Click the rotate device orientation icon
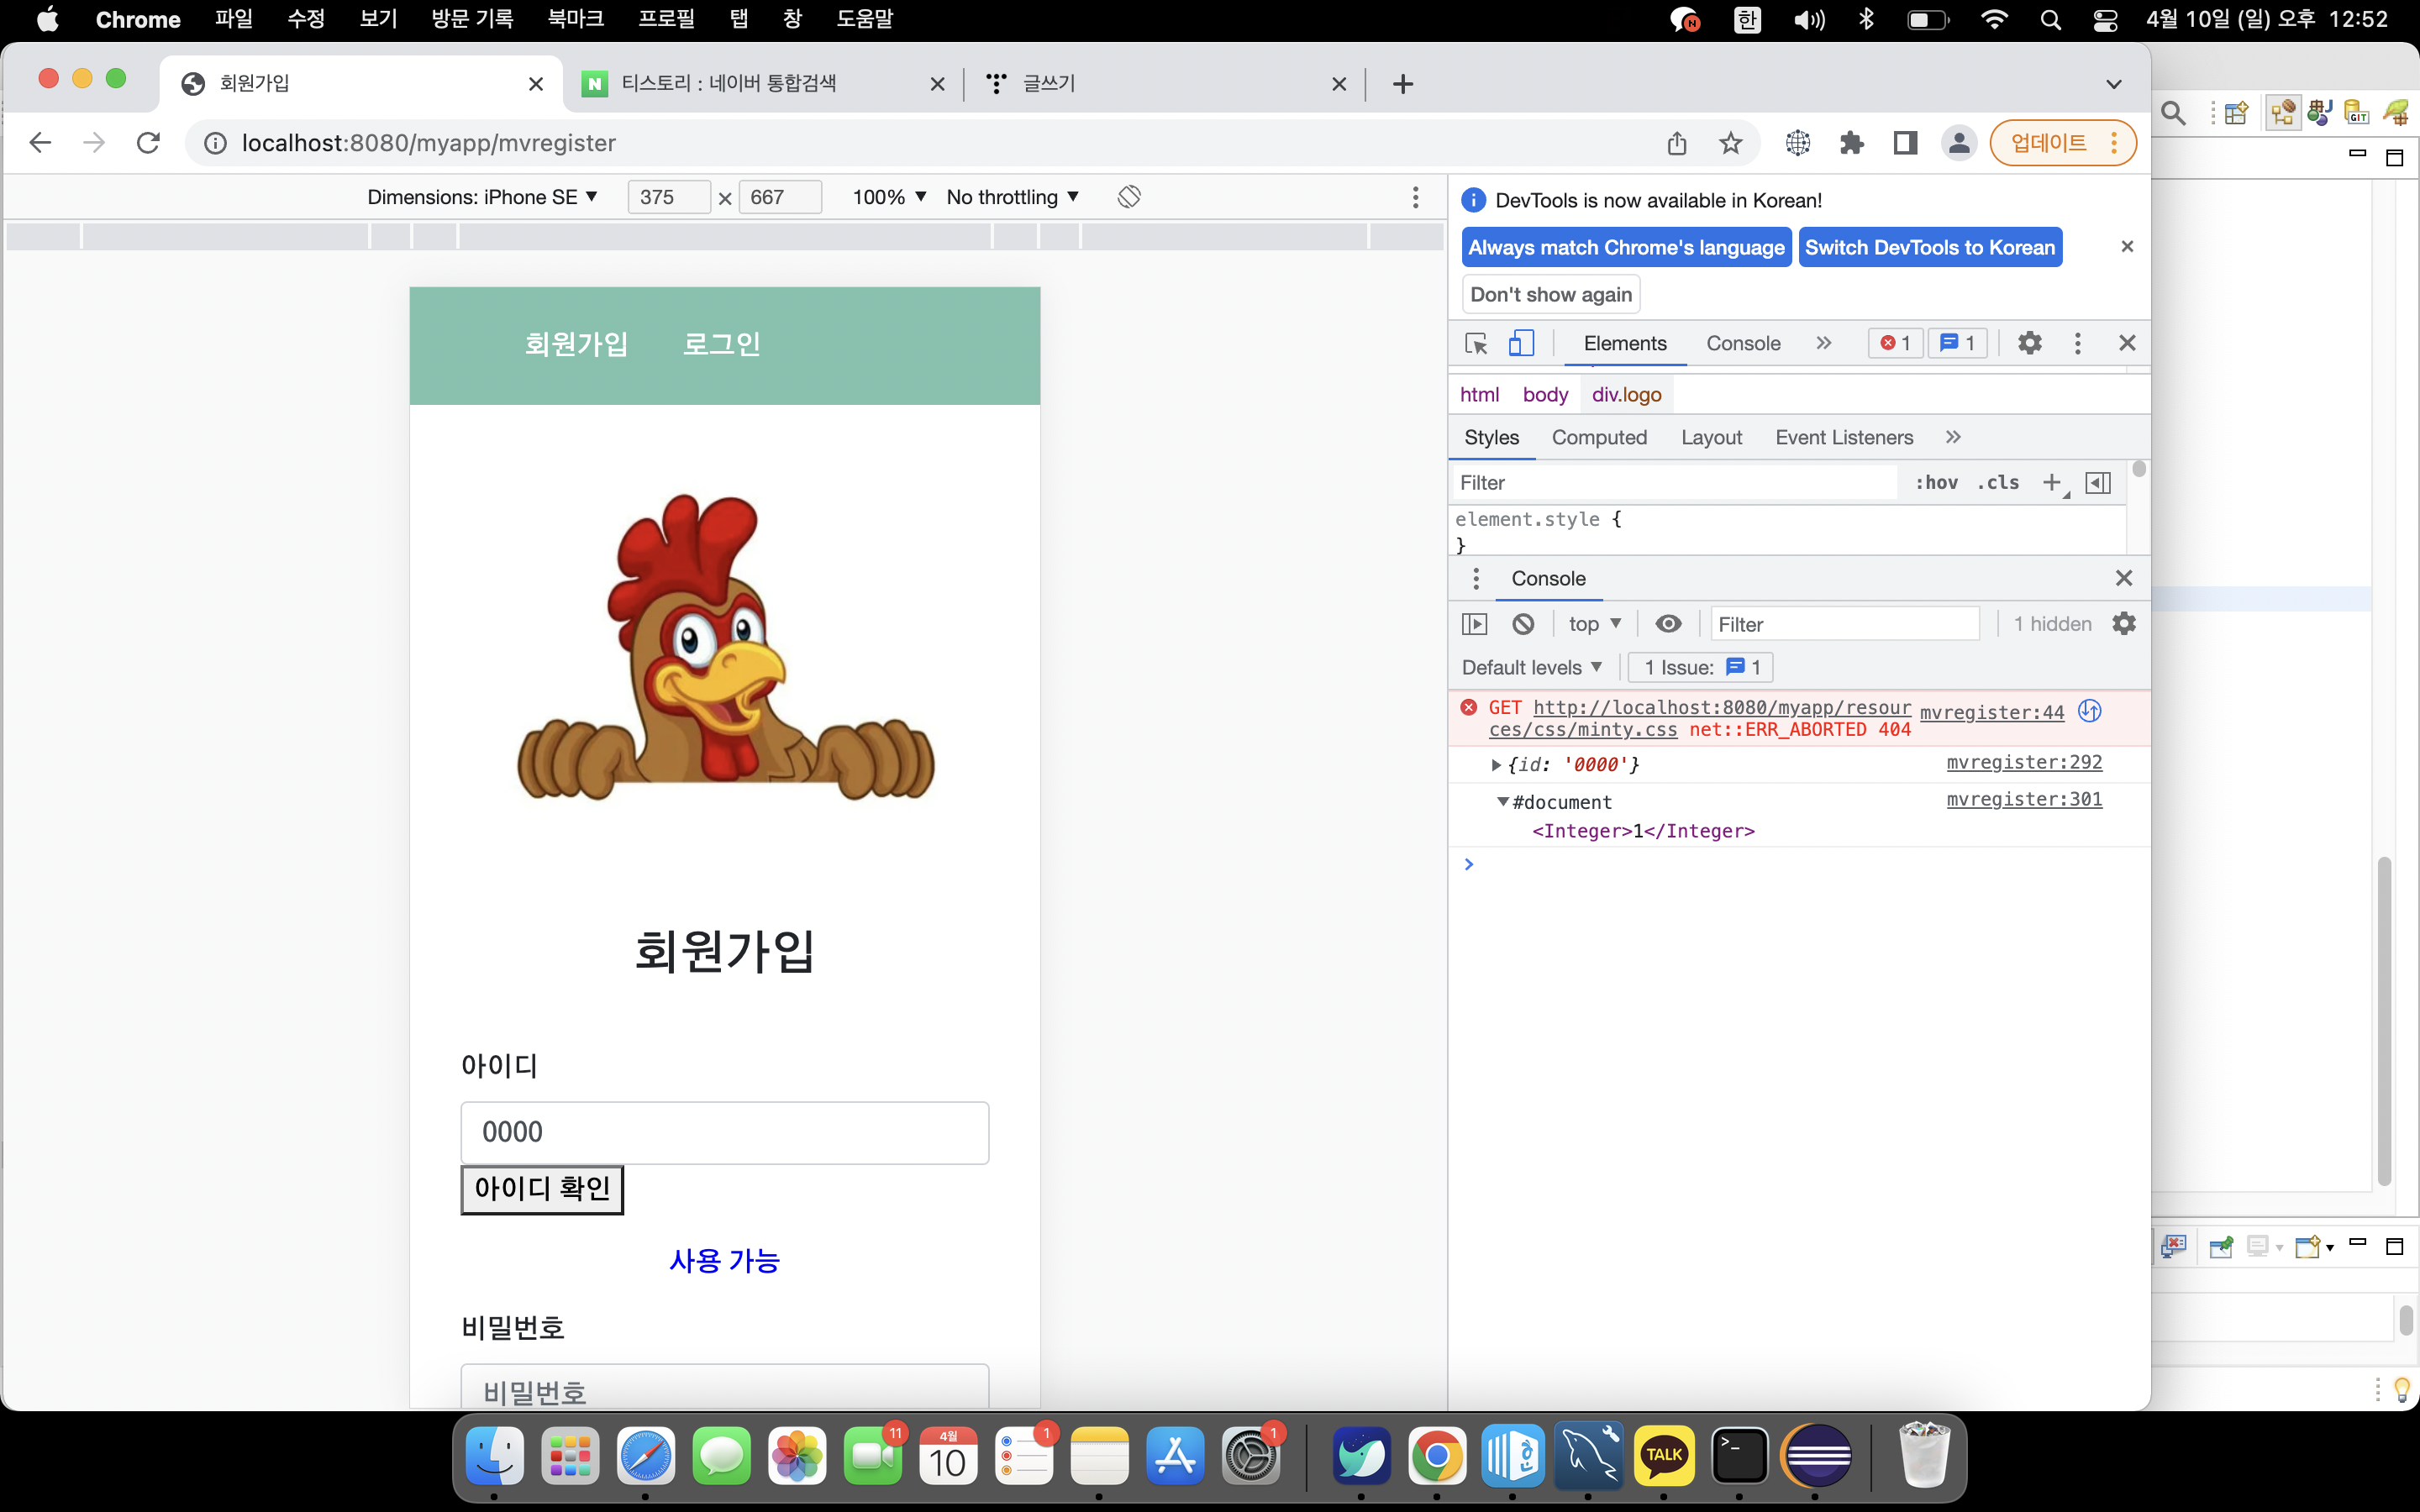 tap(1129, 197)
